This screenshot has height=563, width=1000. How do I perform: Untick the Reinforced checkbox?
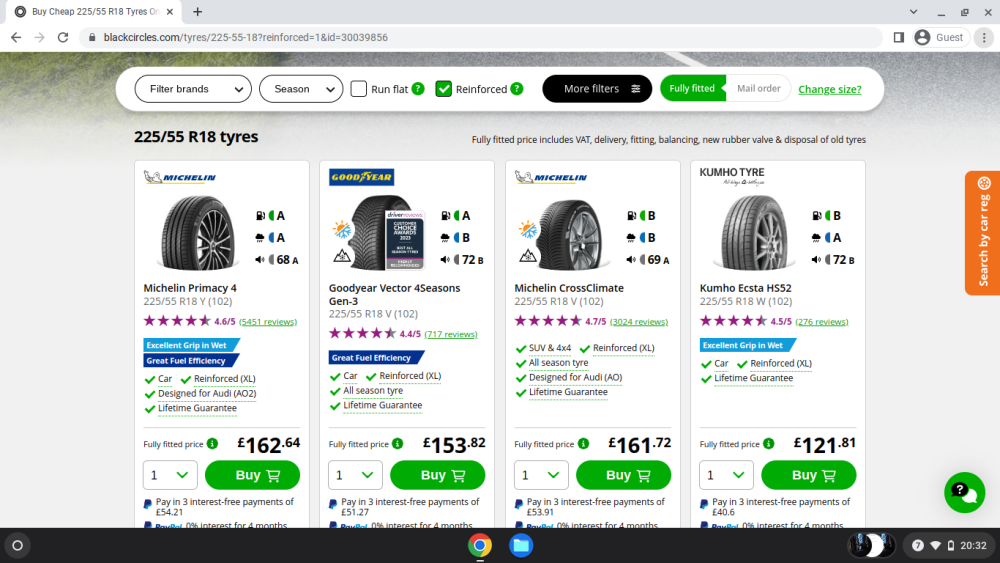pos(444,89)
